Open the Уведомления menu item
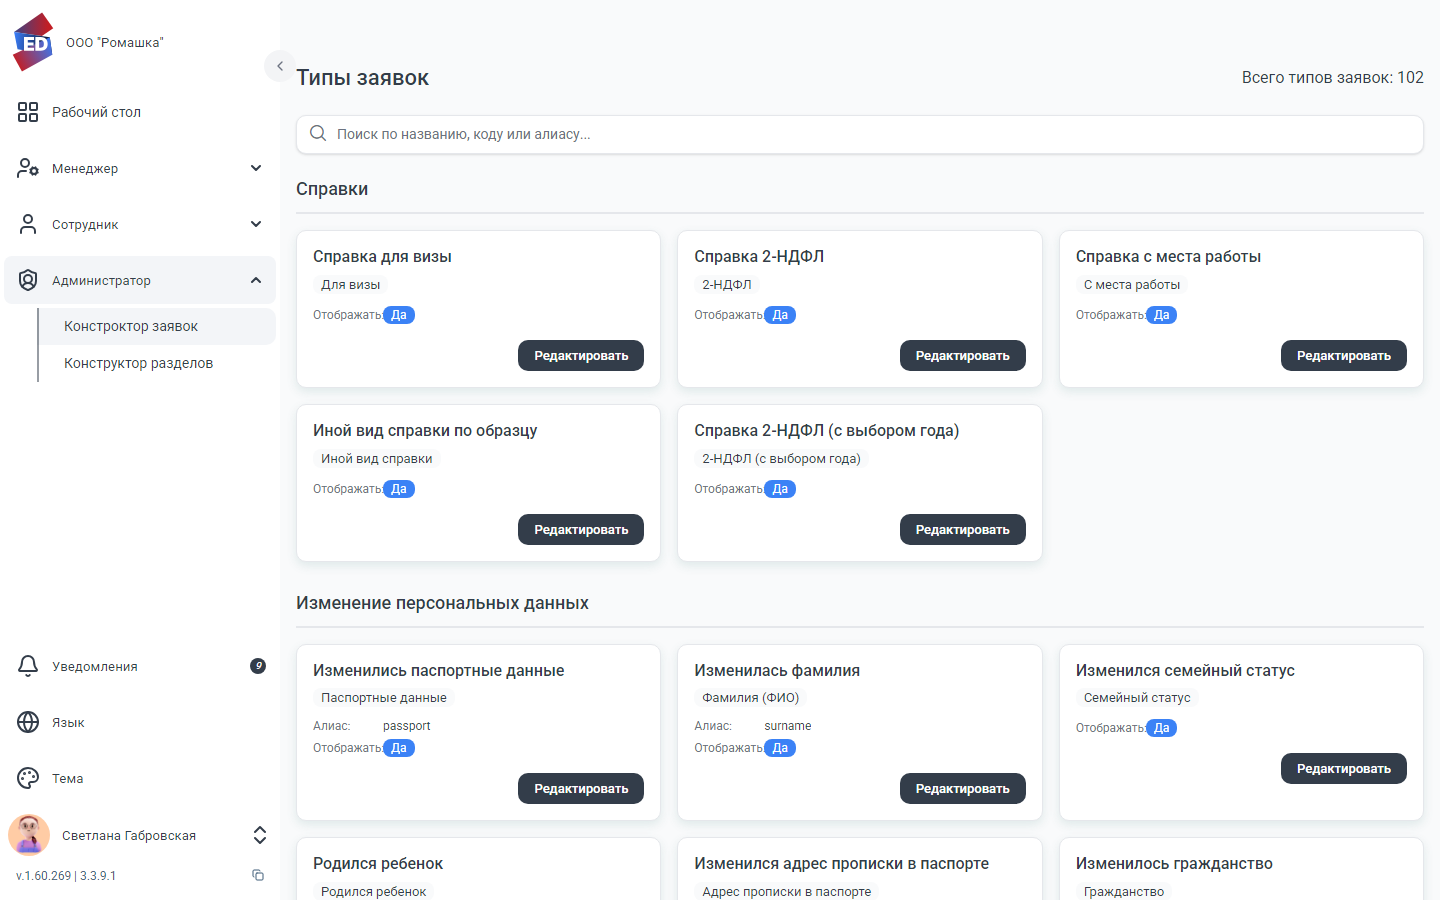 point(140,666)
